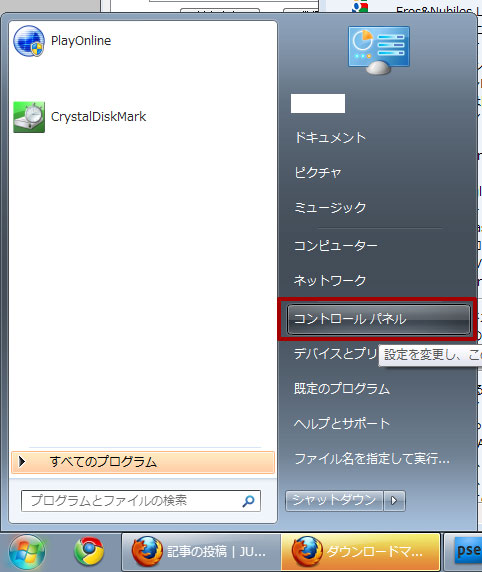Open the Google Chrome taskbar icon
Viewport: 482px width, 572px height.
[89, 551]
